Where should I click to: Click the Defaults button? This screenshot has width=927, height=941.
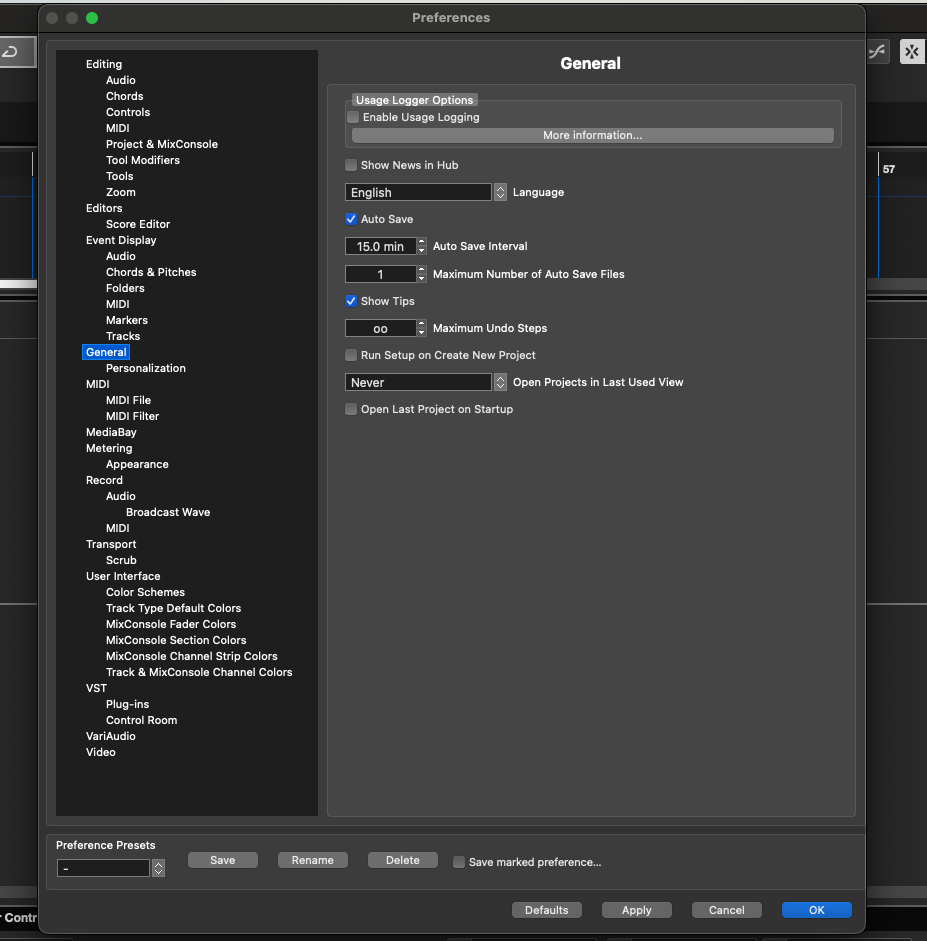click(546, 910)
